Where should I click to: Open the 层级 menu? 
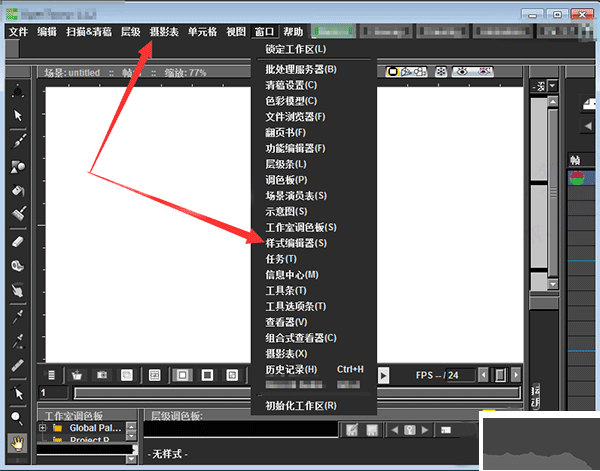(130, 32)
